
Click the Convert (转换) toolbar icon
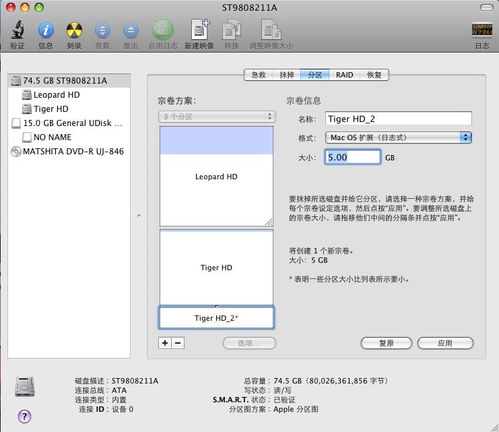231,30
